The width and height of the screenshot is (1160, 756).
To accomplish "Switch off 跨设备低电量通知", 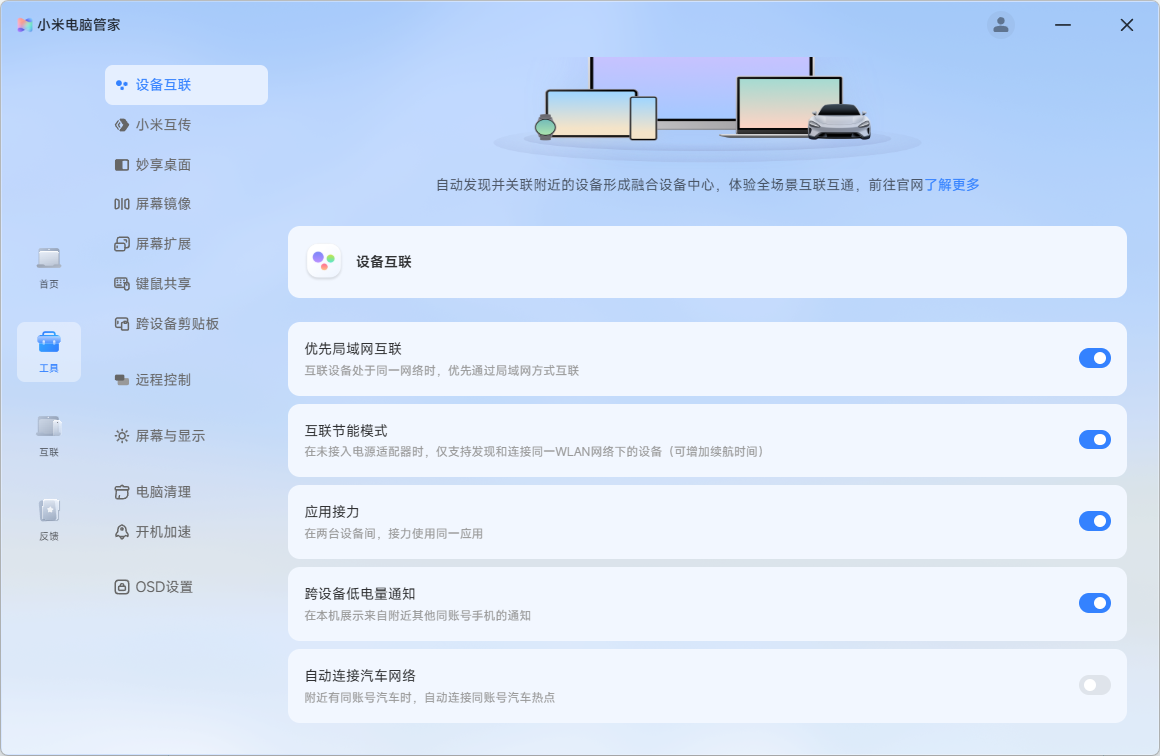I will [1095, 604].
